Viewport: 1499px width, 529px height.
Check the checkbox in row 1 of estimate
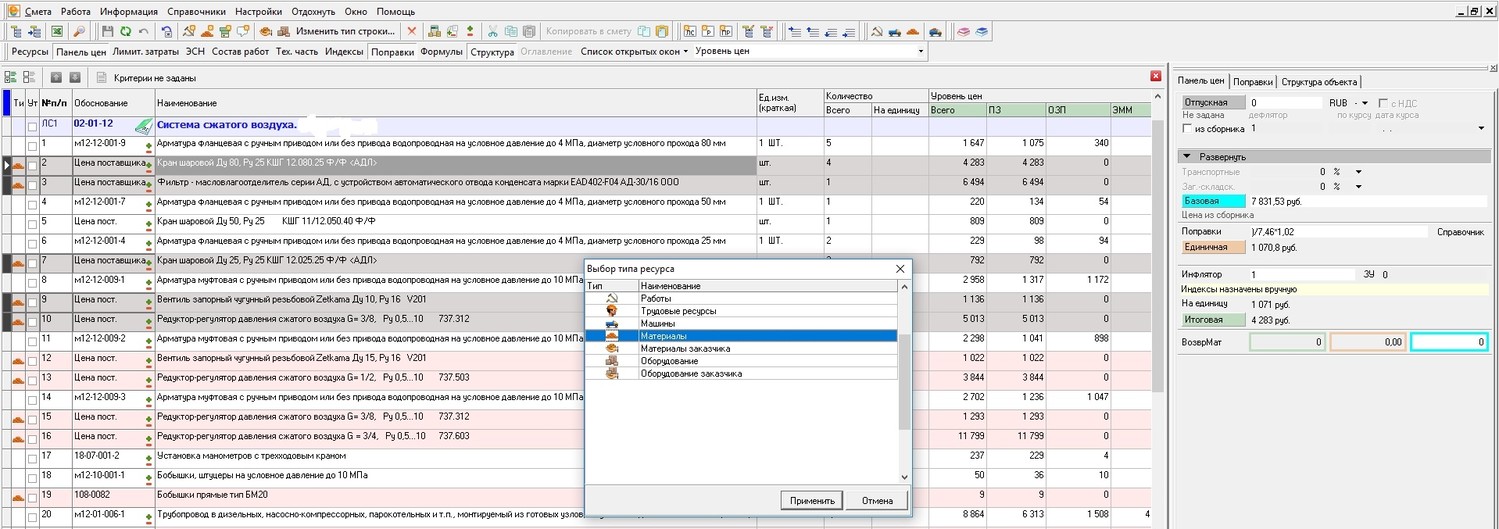[x=33, y=144]
